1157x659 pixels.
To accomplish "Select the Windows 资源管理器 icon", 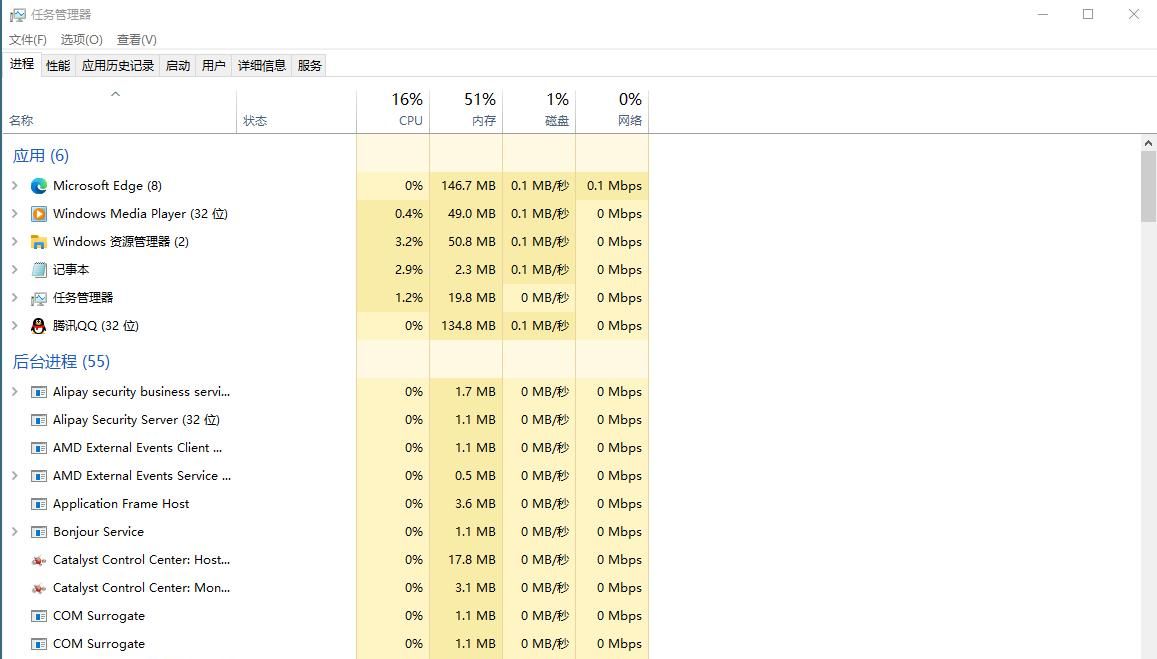I will pyautogui.click(x=38, y=241).
